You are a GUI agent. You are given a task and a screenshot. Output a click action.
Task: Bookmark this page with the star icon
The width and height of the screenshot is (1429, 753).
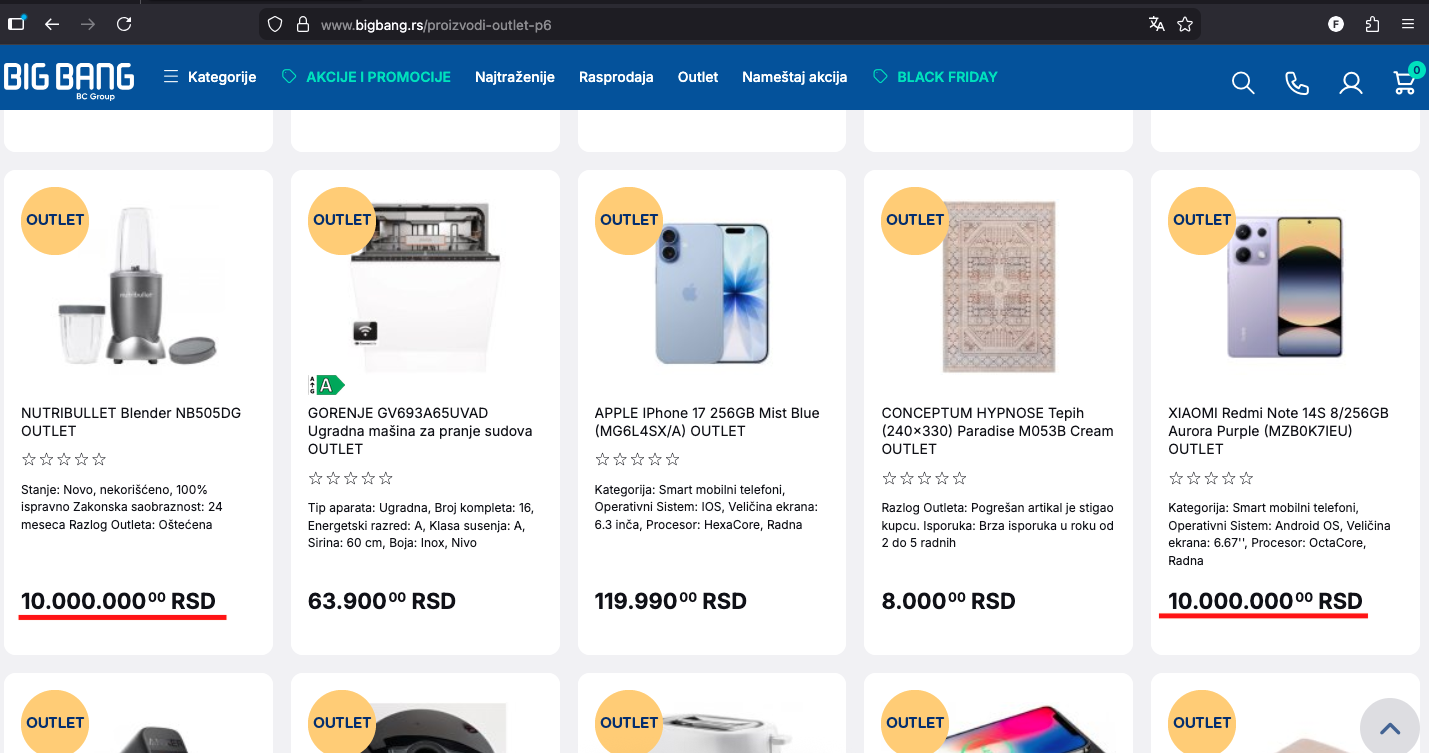(x=1185, y=24)
